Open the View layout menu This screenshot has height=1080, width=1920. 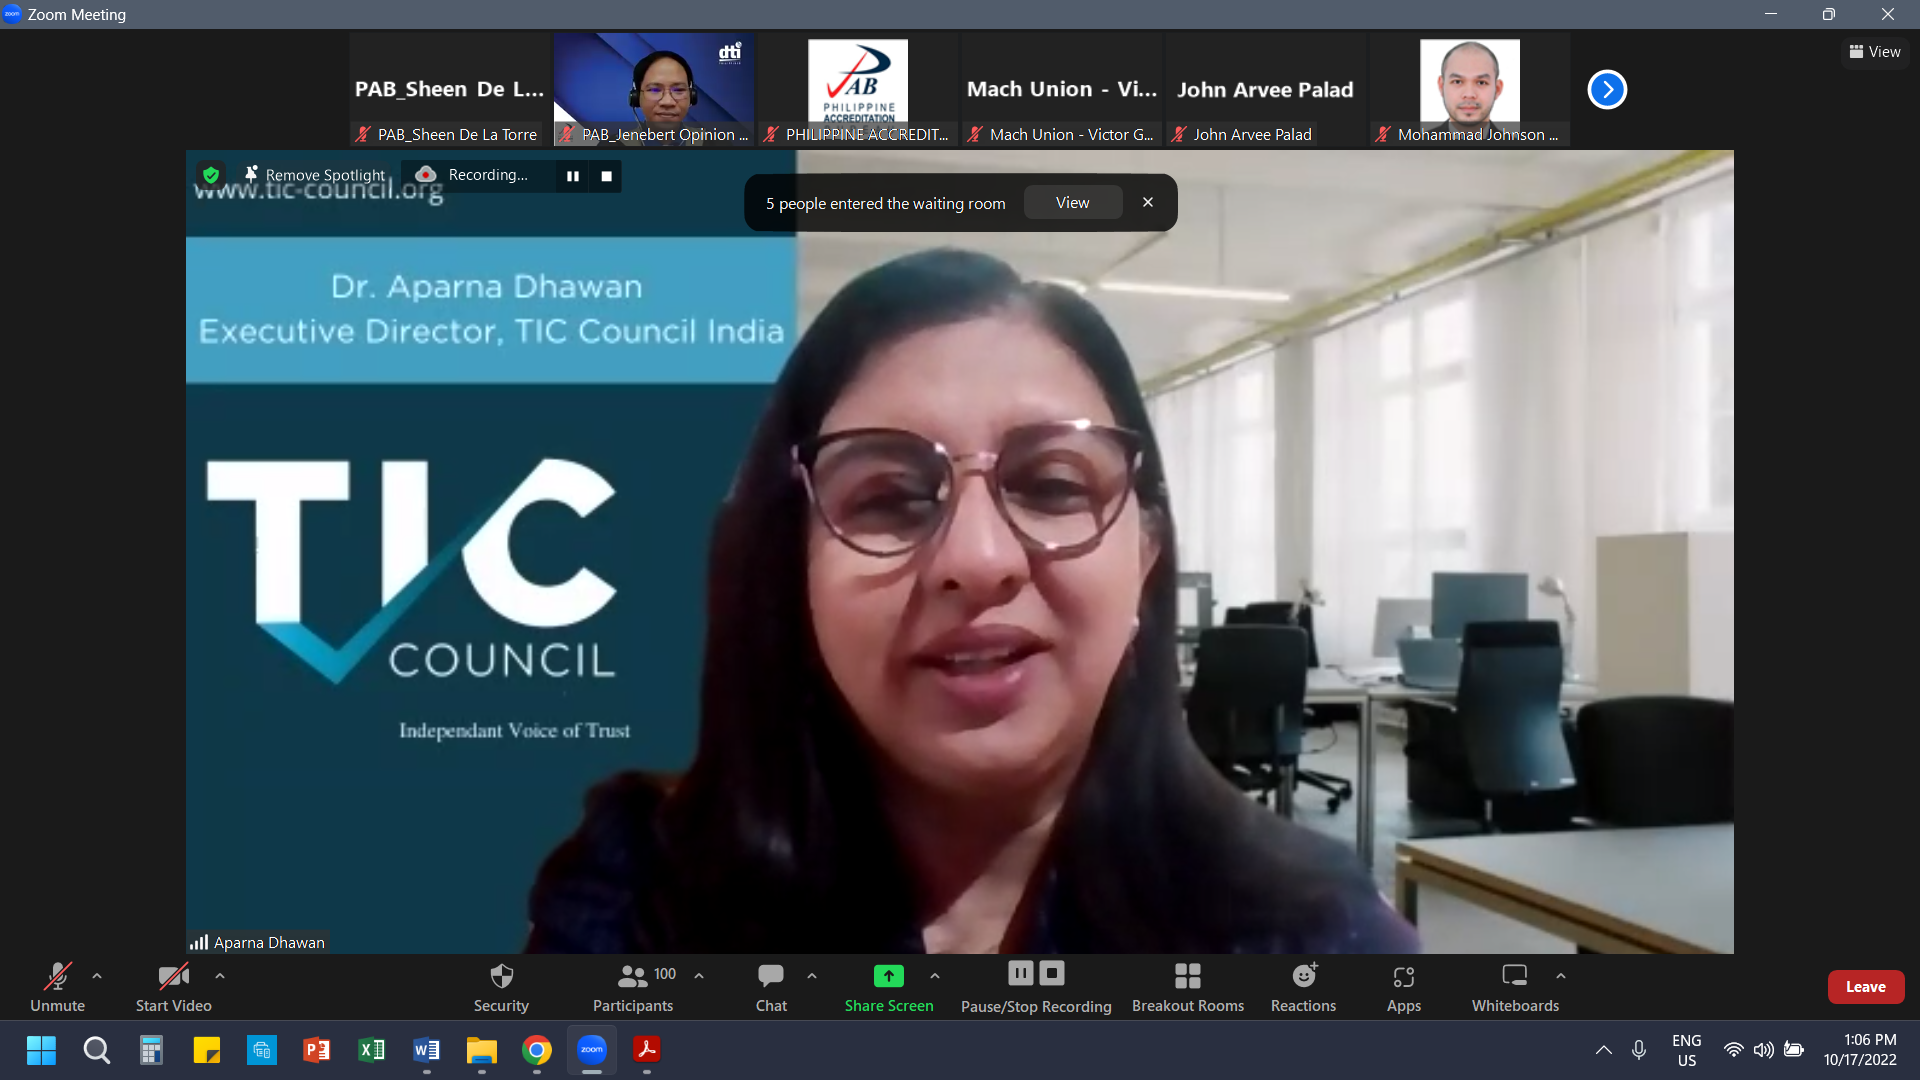pos(1875,52)
